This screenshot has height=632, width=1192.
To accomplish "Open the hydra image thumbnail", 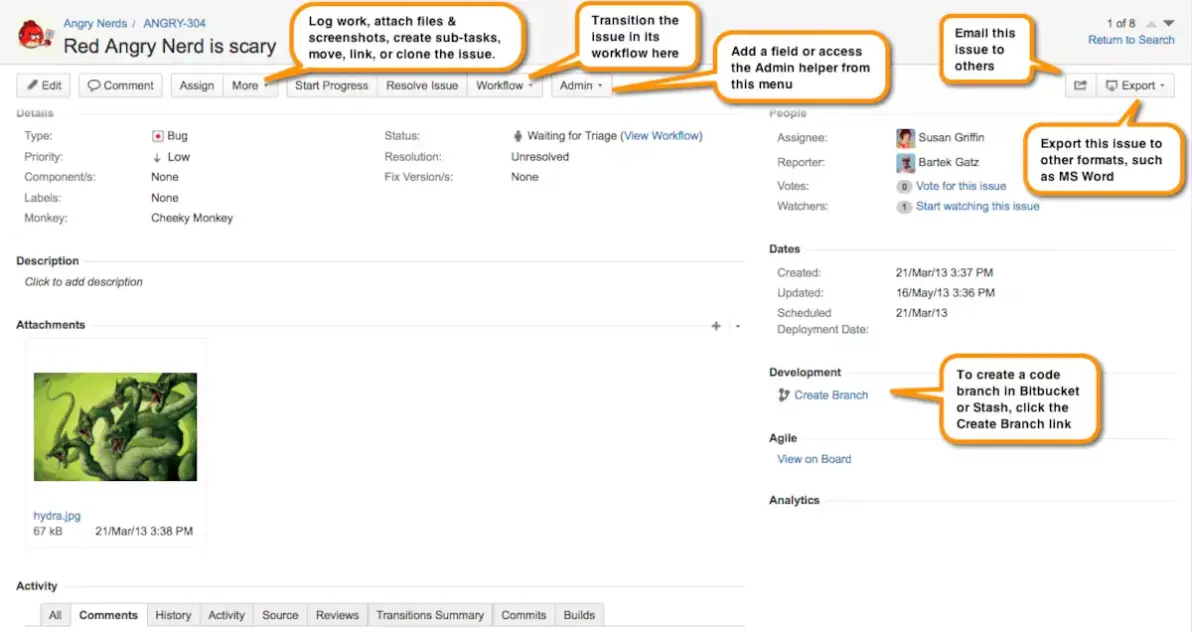I will pos(115,427).
